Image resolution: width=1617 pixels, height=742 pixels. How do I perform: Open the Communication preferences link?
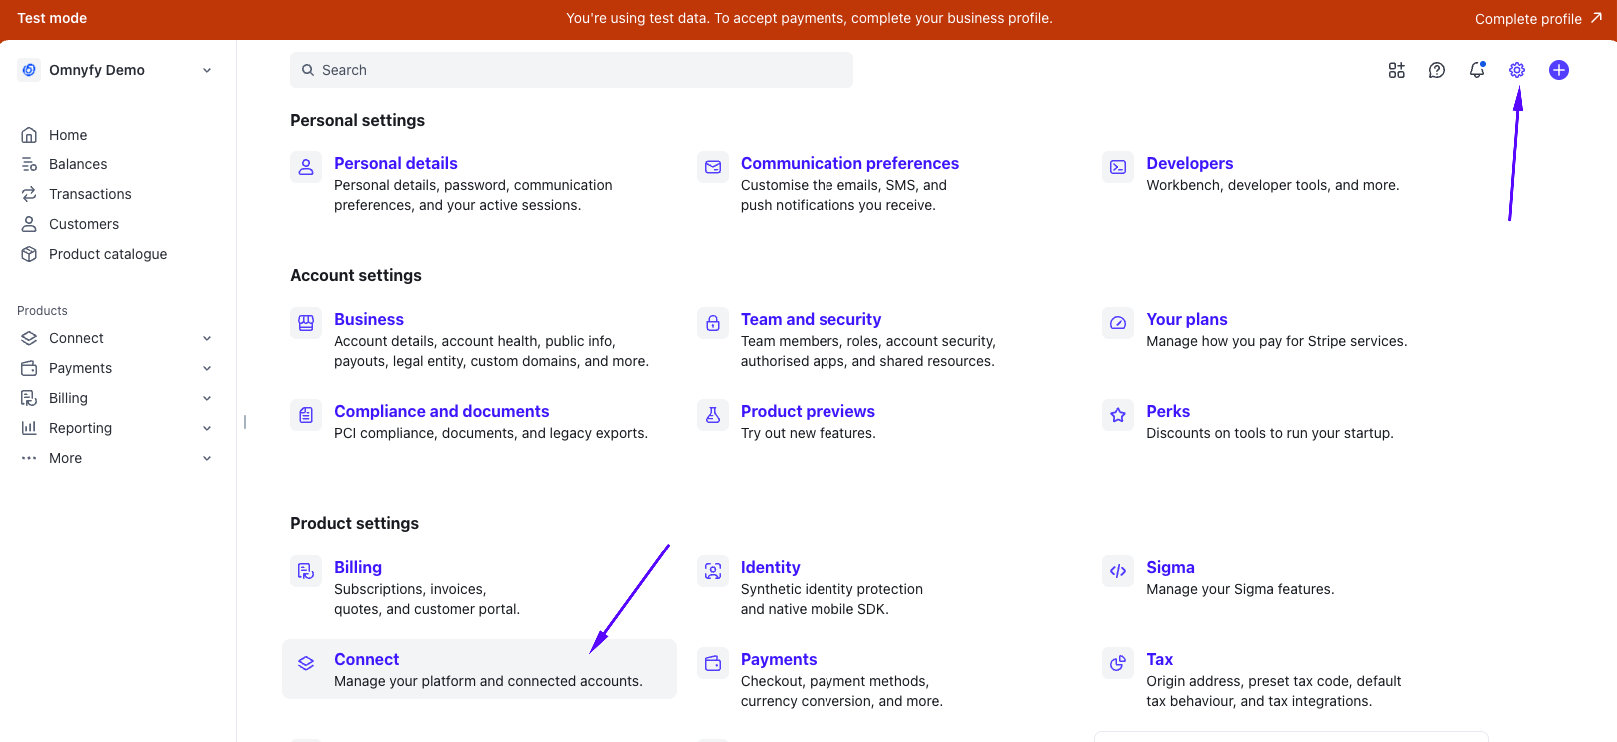(850, 163)
